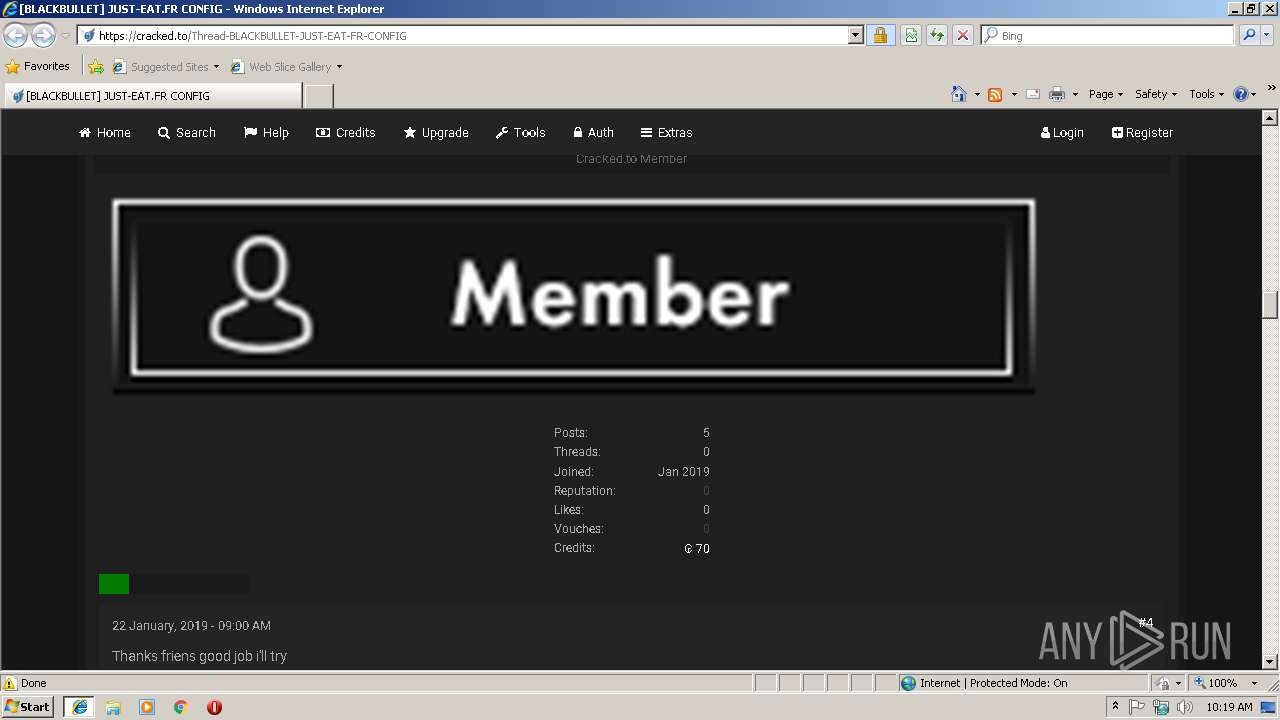Screen dimensions: 1280x720
Task: Open the Credits link
Action: (x=346, y=132)
